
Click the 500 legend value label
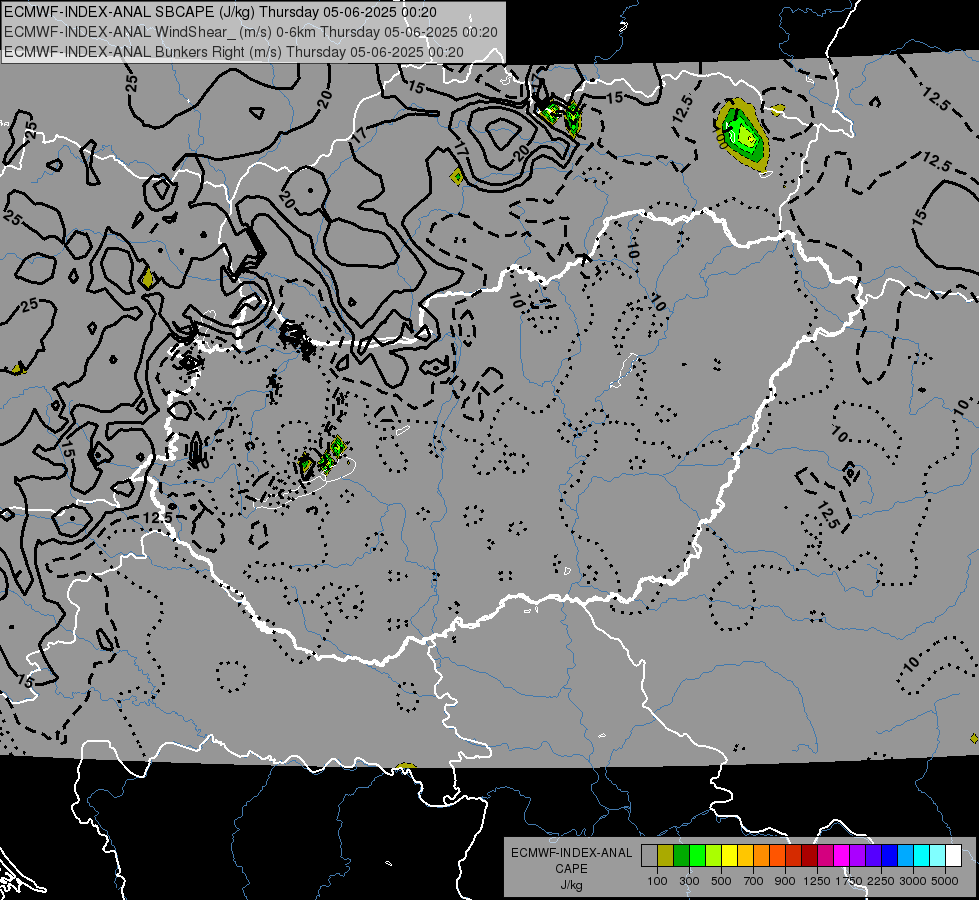point(721,881)
